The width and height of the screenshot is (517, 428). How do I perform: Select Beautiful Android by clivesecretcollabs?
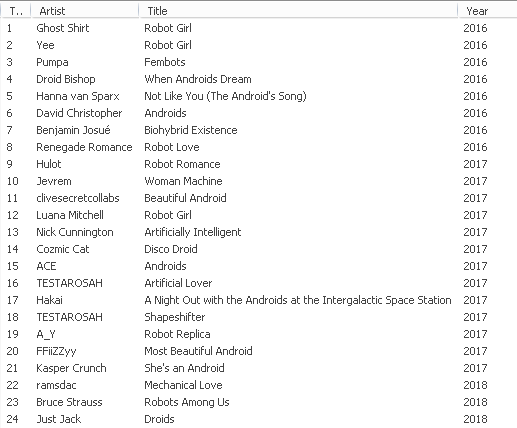(x=258, y=198)
